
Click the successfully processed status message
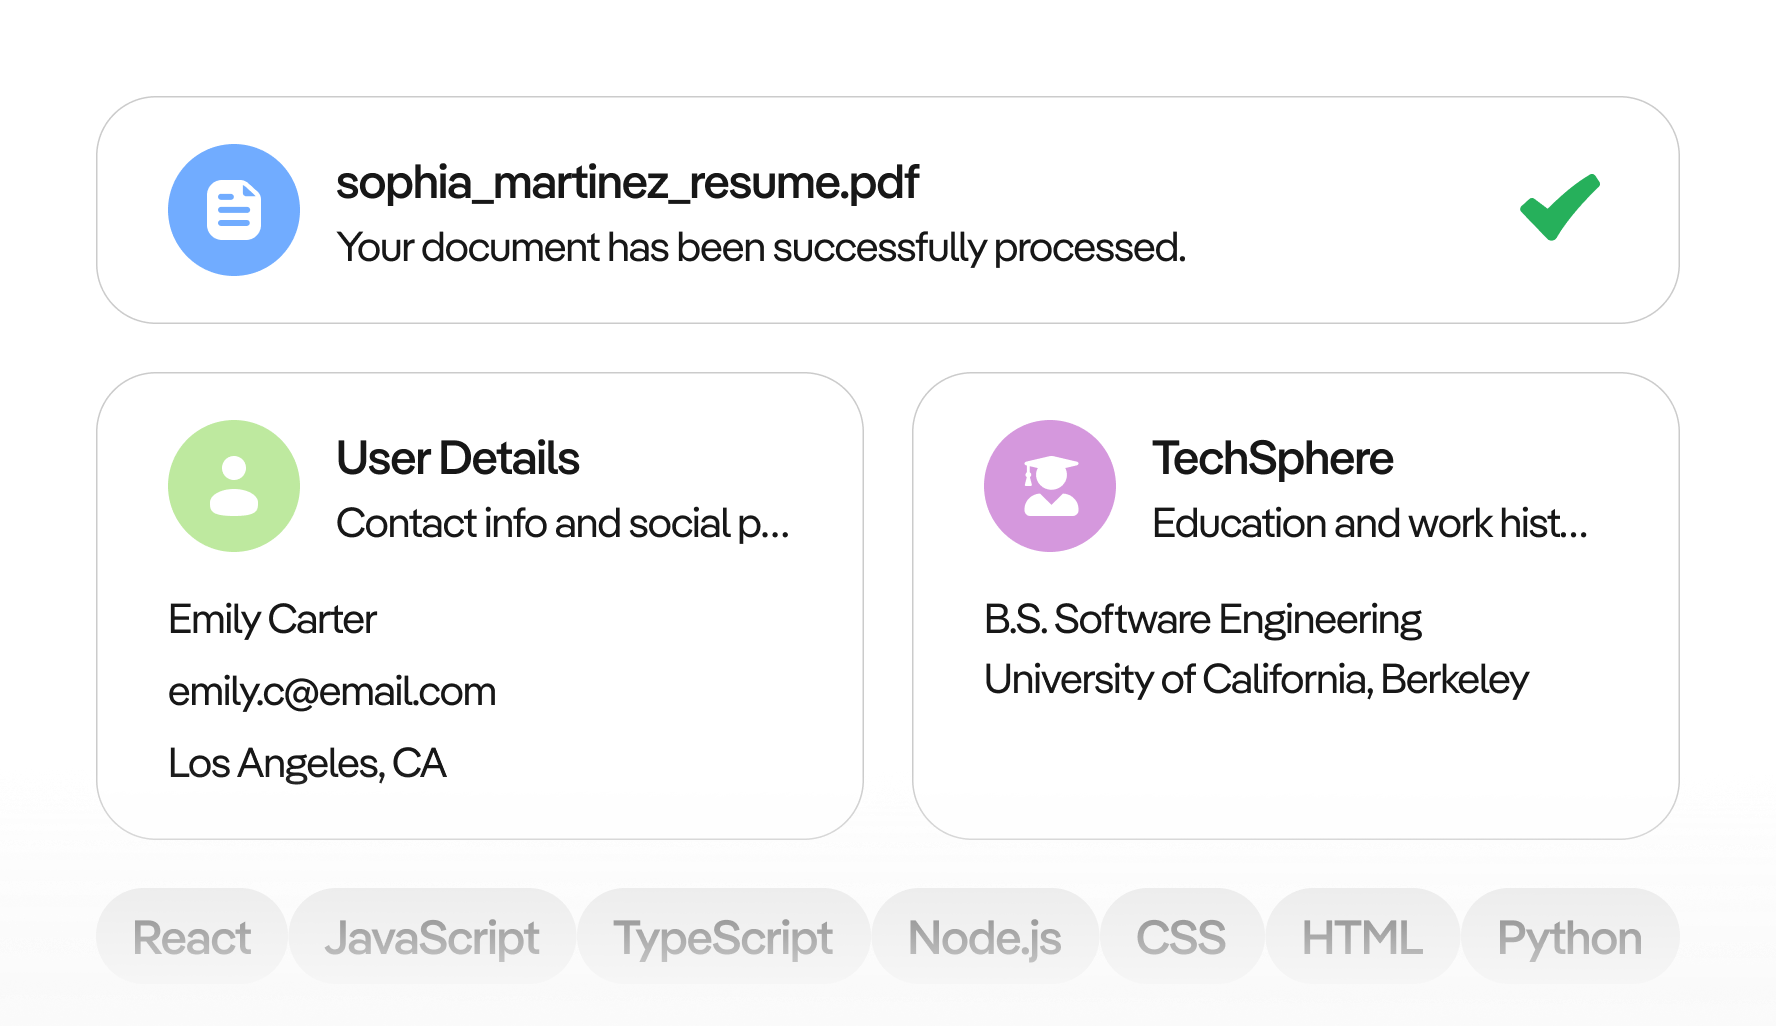pyautogui.click(x=761, y=248)
